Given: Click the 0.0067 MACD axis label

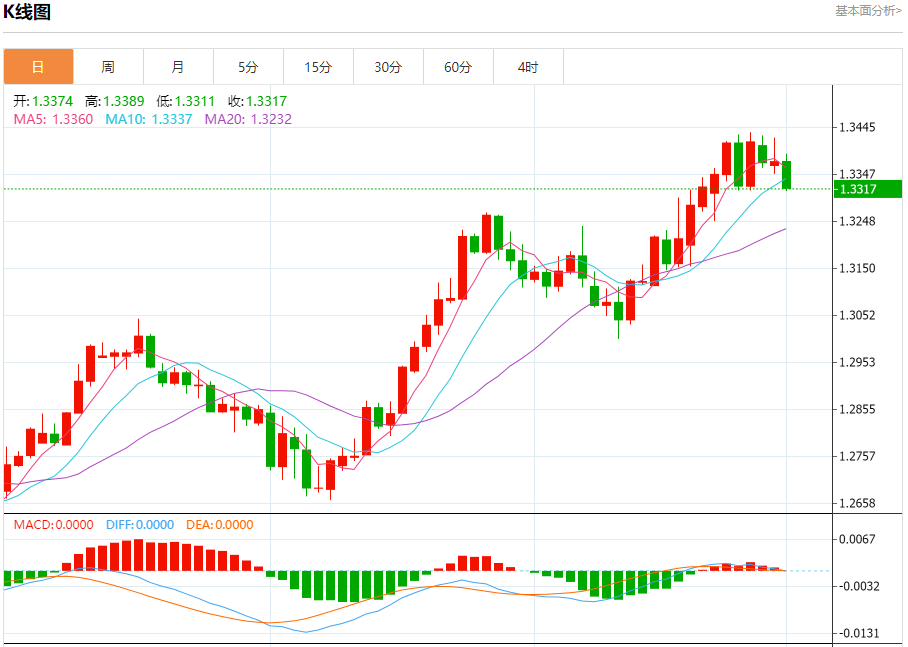Looking at the screenshot, I should click(858, 539).
